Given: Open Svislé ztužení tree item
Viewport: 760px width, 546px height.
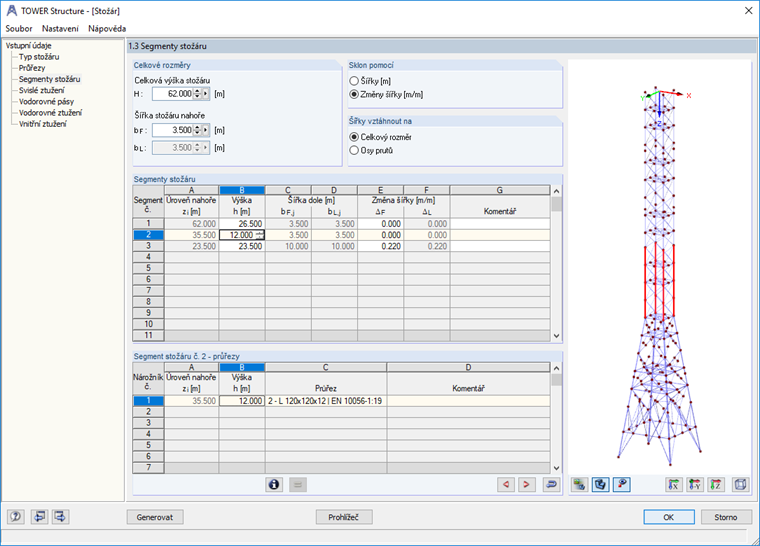Looking at the screenshot, I should (42, 90).
